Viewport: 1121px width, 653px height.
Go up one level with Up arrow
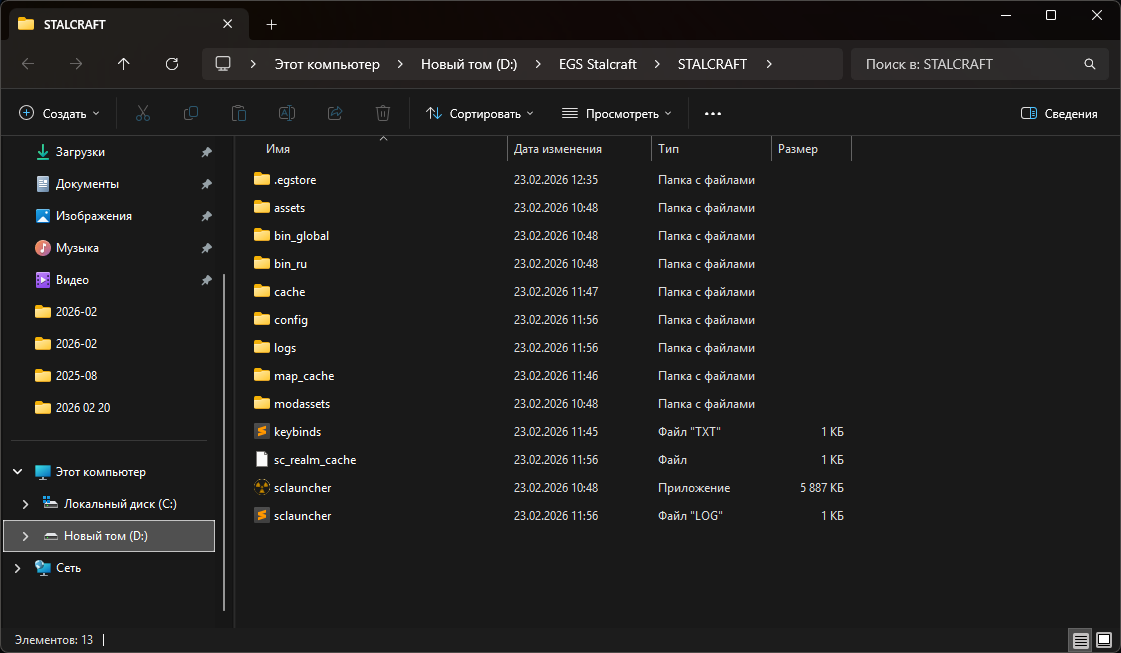tap(124, 64)
